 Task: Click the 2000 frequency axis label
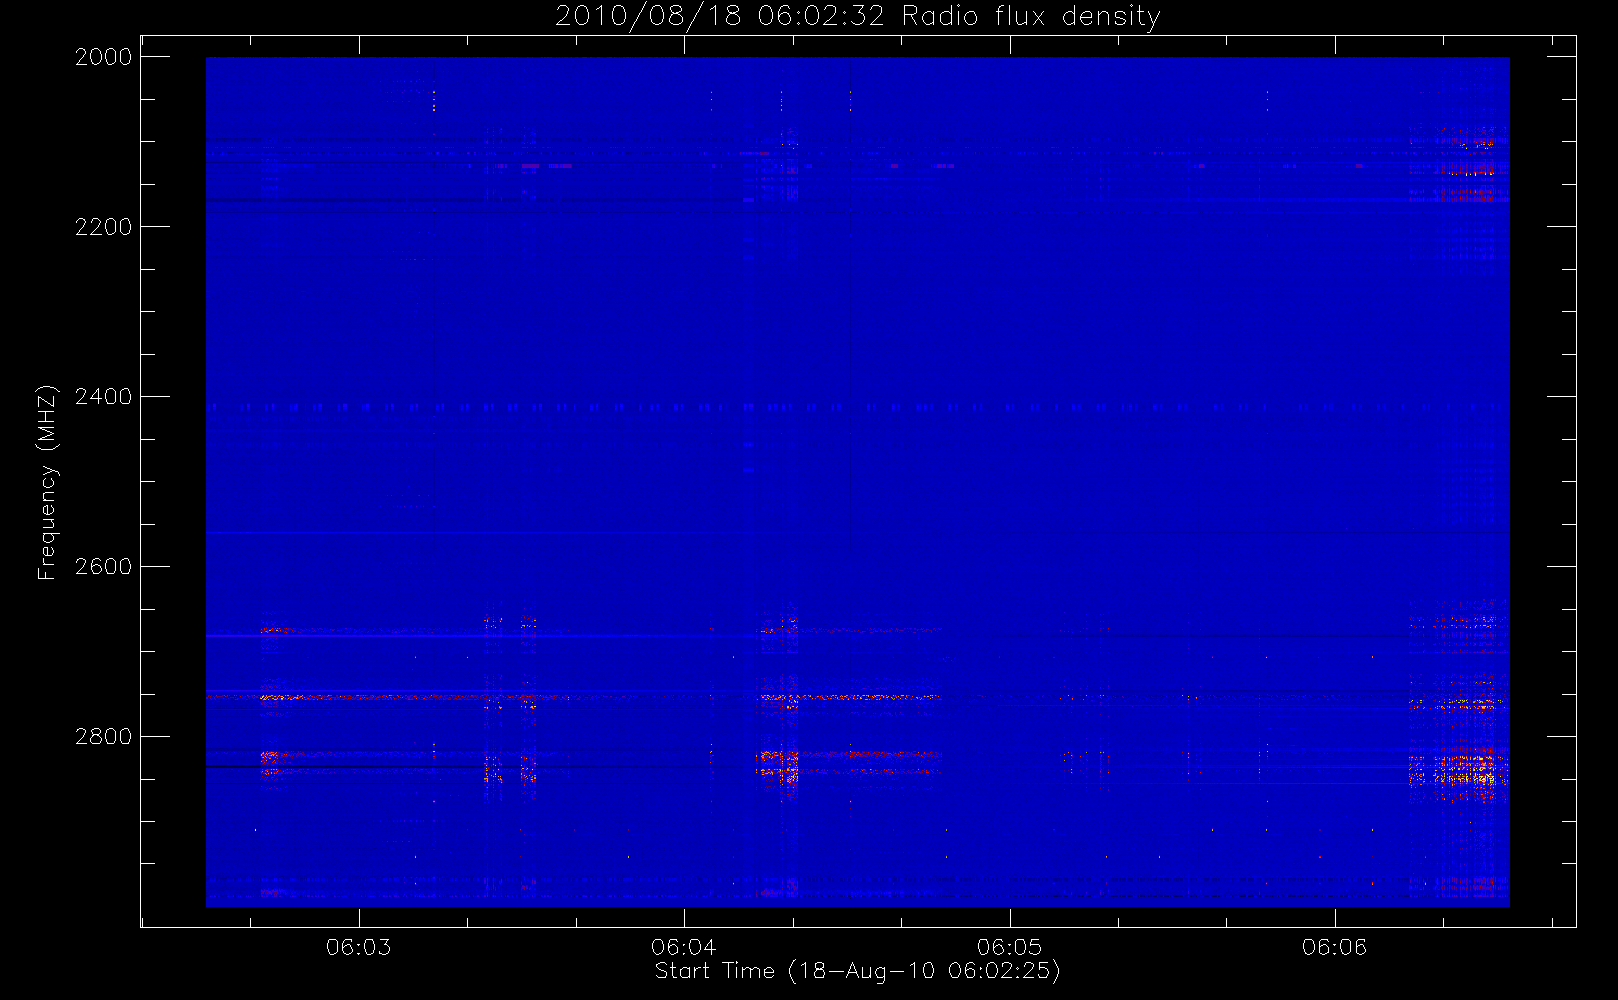[x=104, y=57]
